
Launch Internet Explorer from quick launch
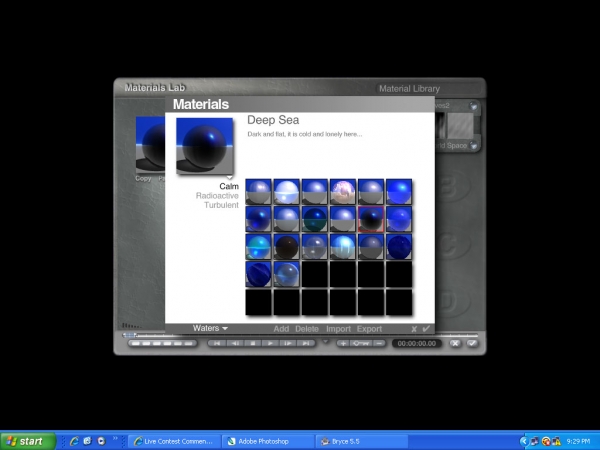pyautogui.click(x=74, y=441)
